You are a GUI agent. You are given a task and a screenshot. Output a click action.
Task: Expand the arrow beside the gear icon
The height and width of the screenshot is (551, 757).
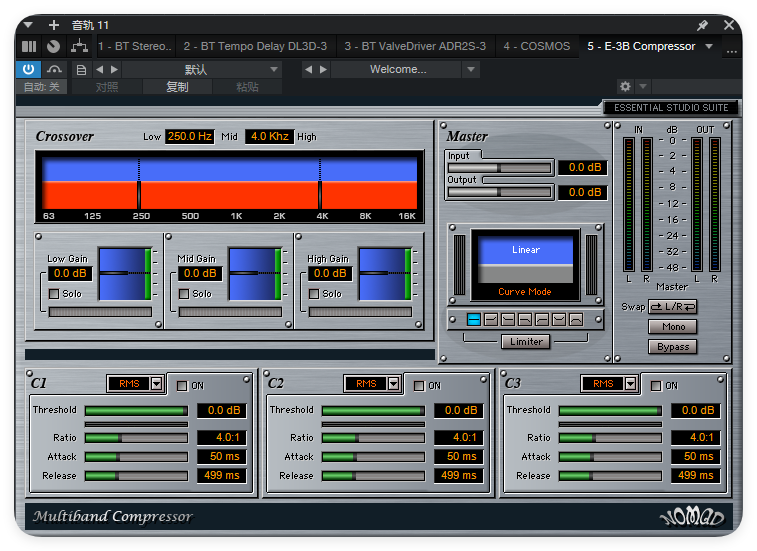(x=643, y=86)
